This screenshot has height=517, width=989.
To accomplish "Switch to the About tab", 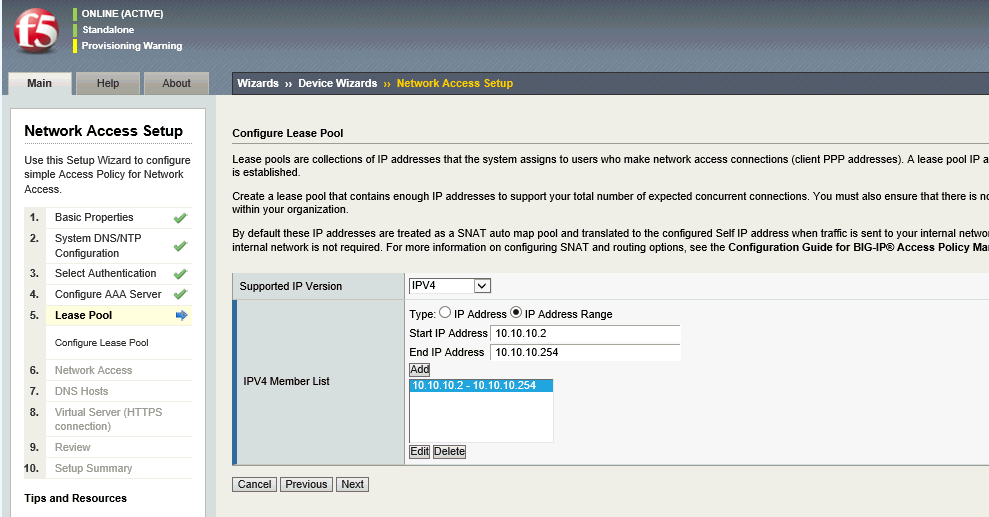I will pos(176,83).
